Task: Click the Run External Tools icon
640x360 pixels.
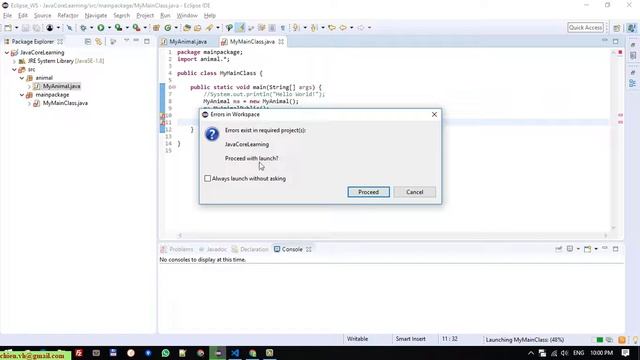Action: pyautogui.click(x=136, y=28)
